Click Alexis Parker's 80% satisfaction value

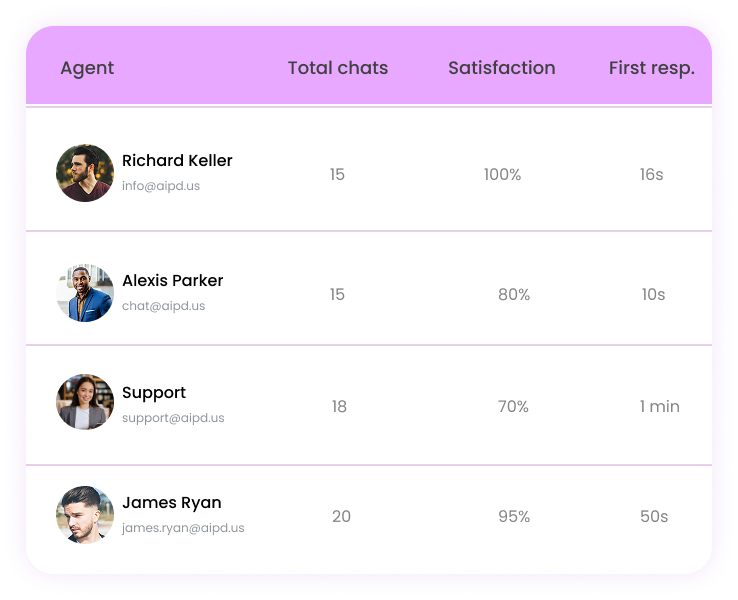click(514, 294)
